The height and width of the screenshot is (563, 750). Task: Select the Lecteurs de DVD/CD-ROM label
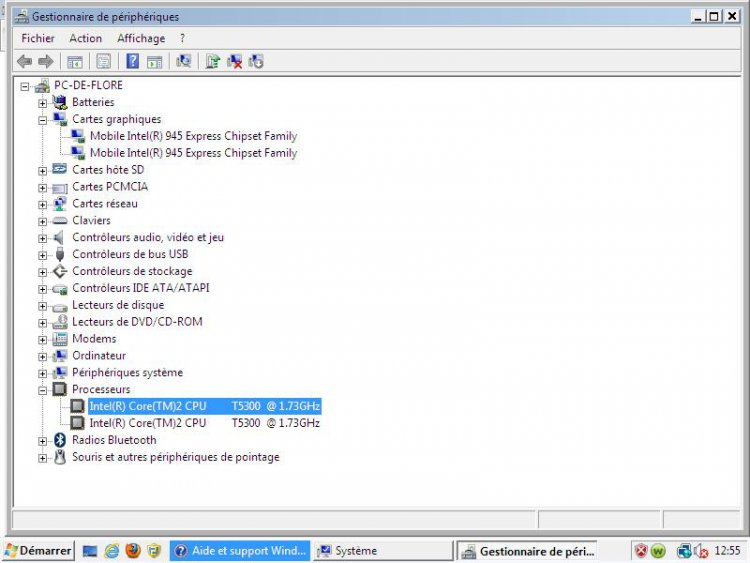tap(137, 321)
